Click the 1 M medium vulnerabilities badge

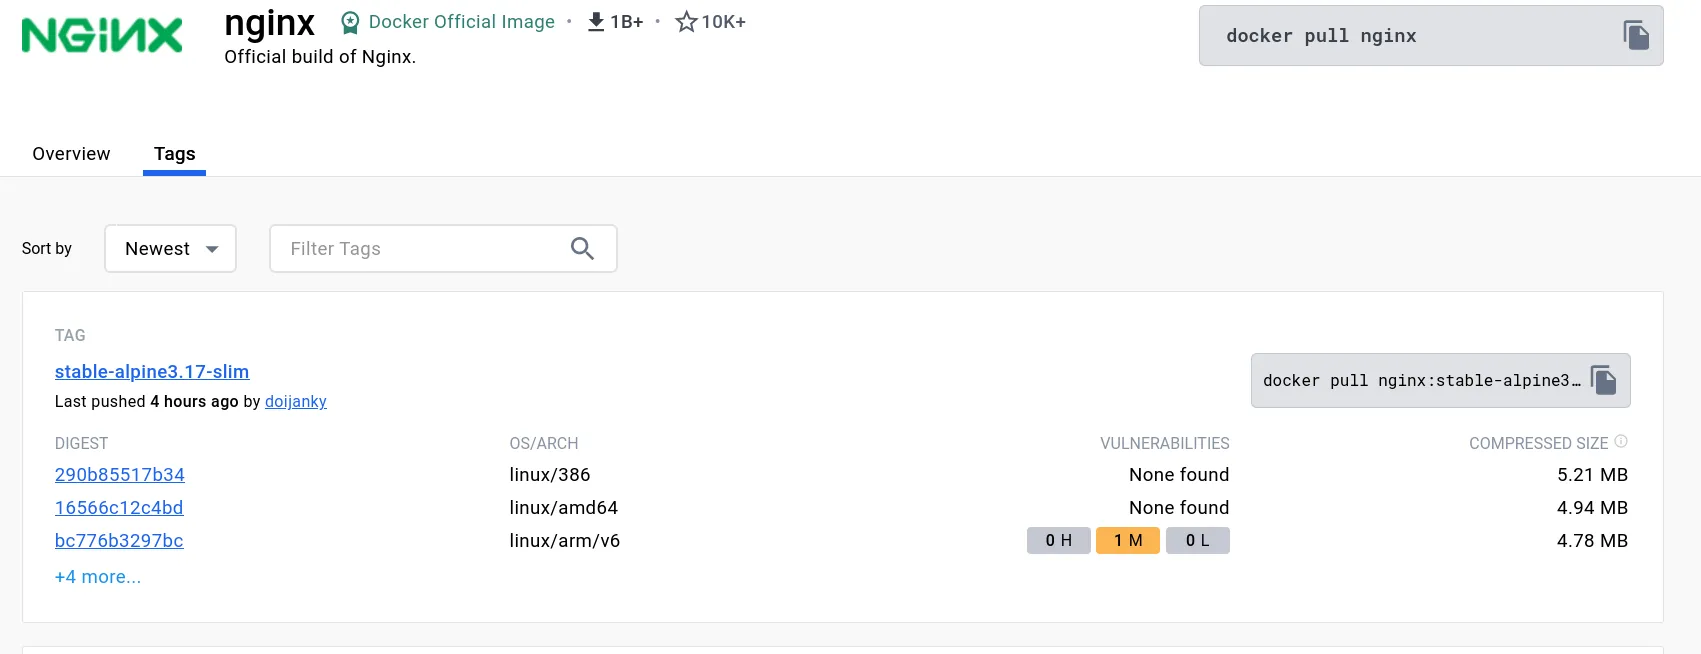click(1128, 541)
